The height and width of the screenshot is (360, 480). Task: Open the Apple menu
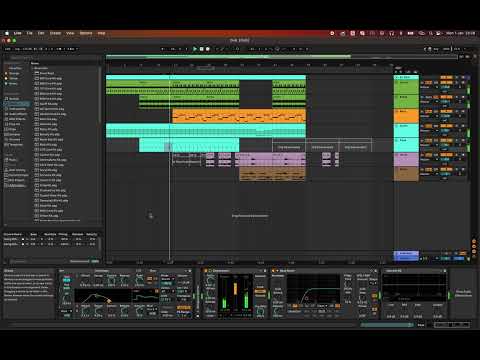[7, 33]
